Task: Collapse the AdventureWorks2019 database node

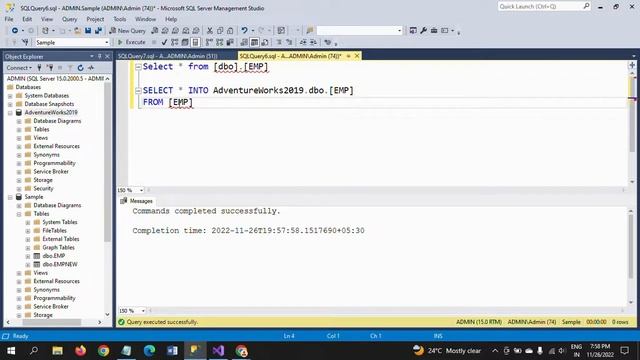Action: 10,113
